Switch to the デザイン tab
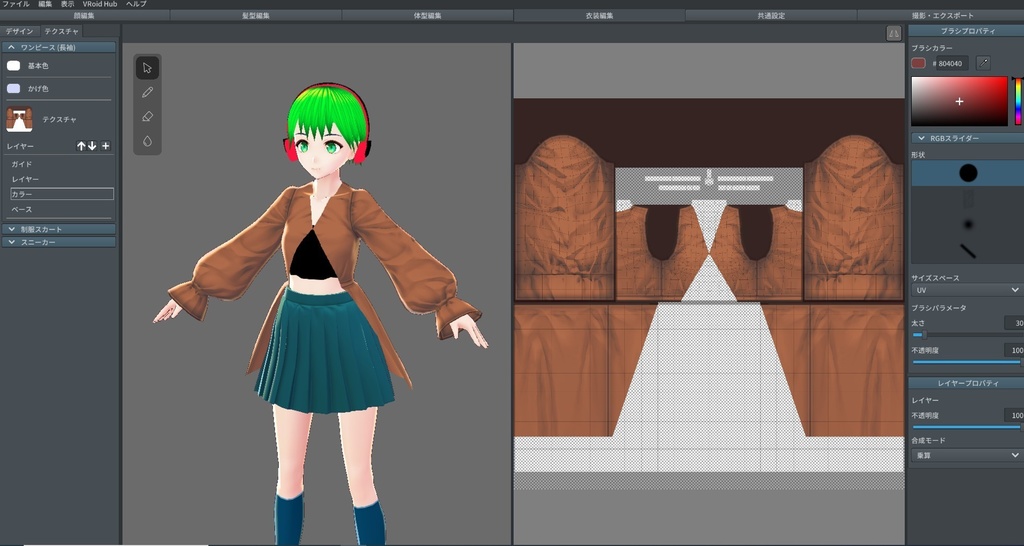 (19, 31)
